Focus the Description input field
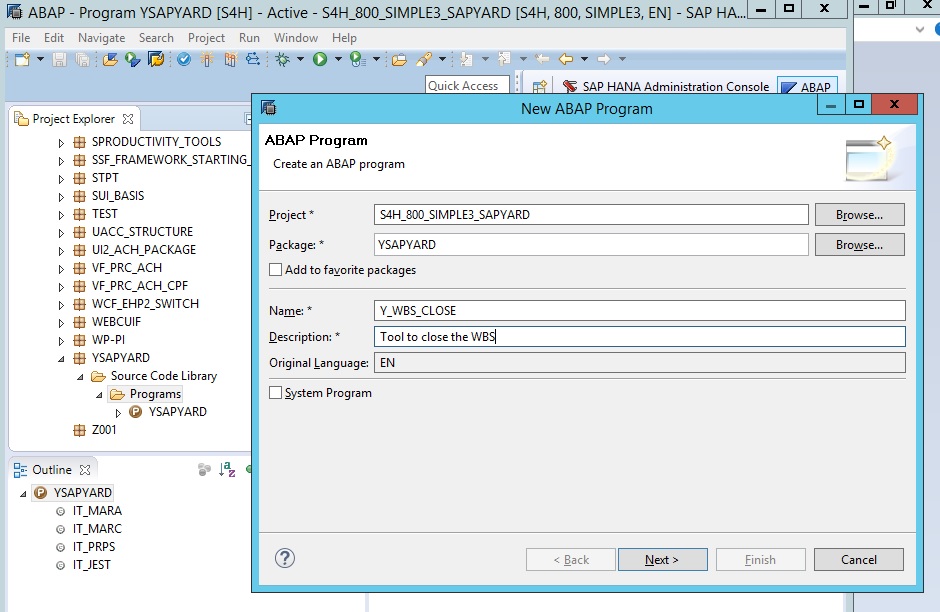This screenshot has width=940, height=612. point(640,337)
